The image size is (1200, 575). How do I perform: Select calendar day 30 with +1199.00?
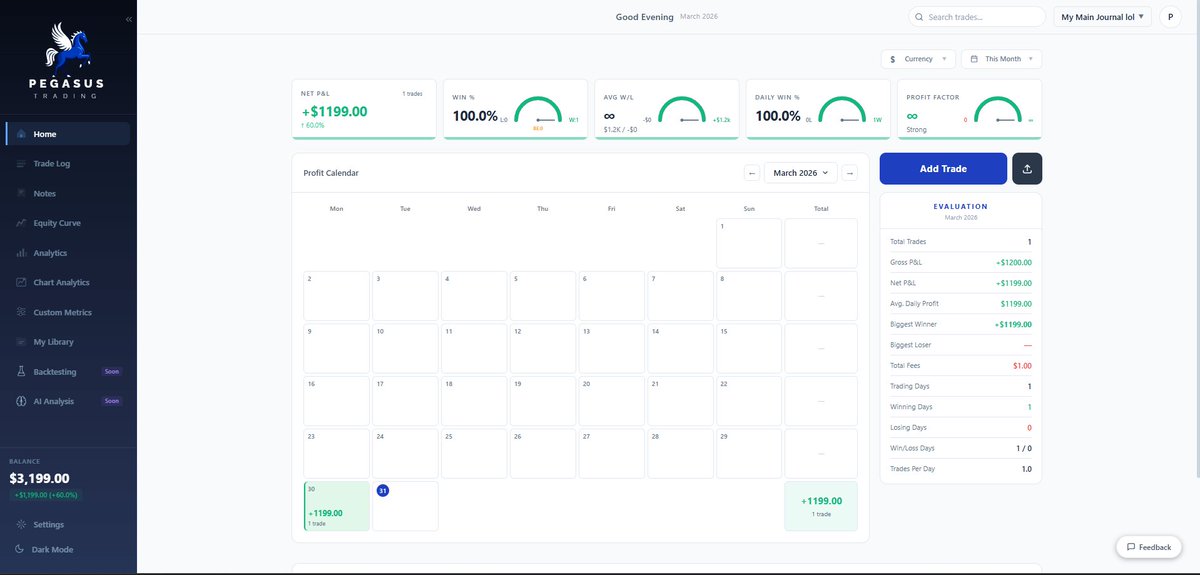click(x=337, y=506)
